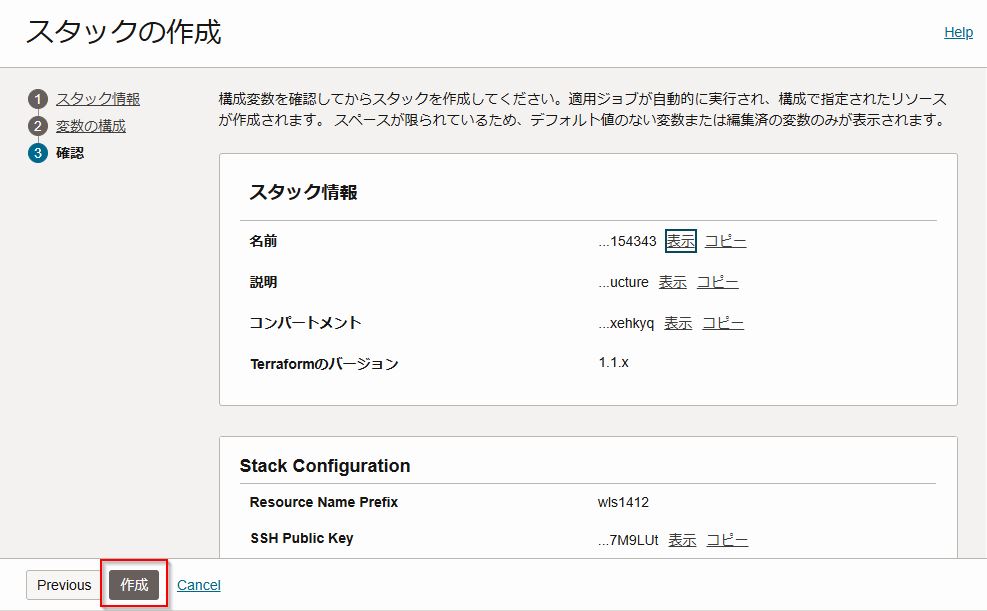The width and height of the screenshot is (987, 611).
Task: Show the full SSH Public Key
Action: click(682, 540)
